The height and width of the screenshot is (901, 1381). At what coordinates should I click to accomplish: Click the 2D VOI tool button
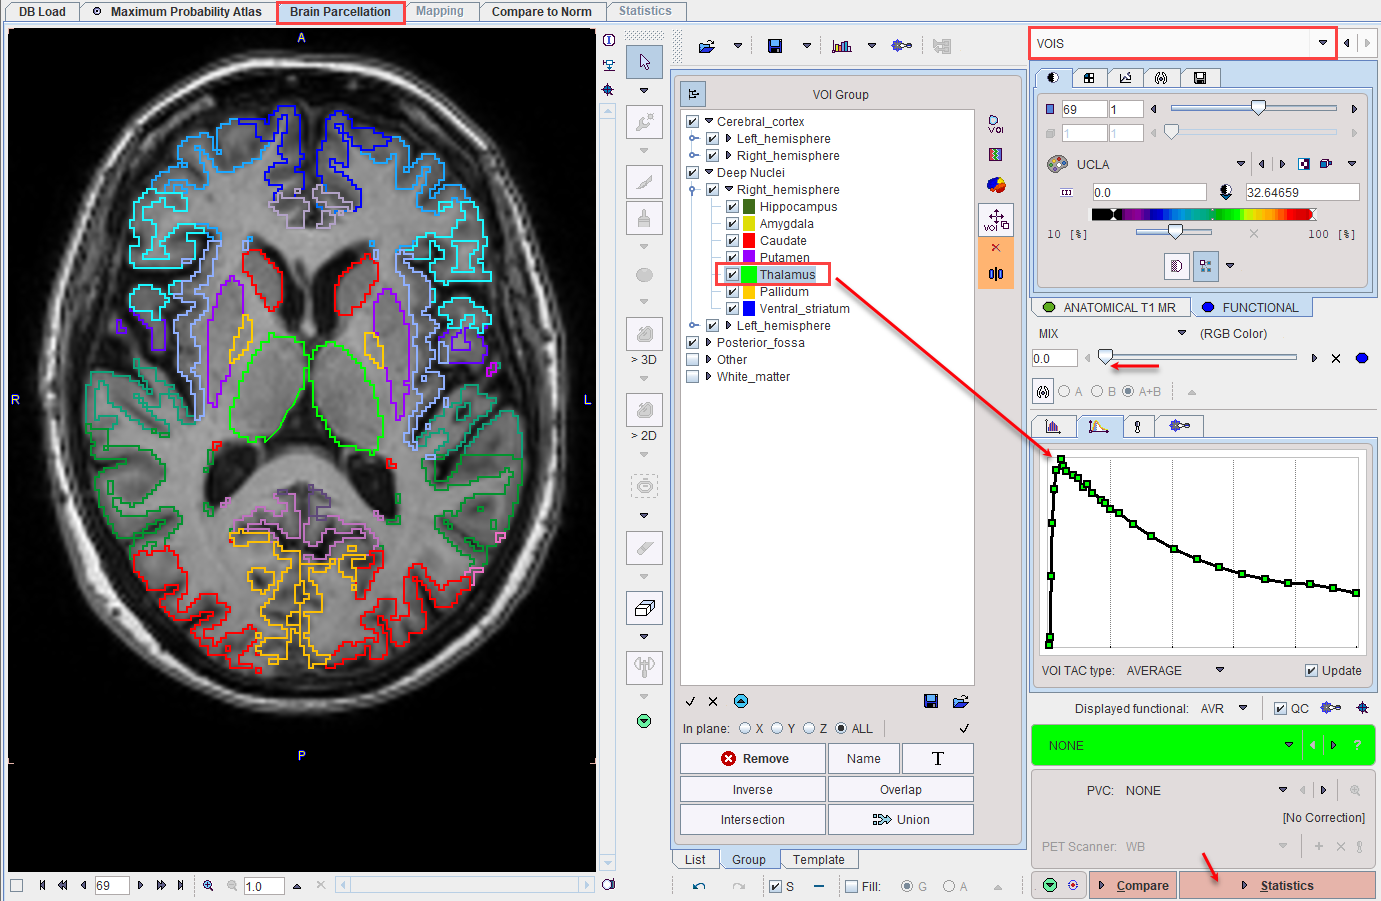point(644,410)
